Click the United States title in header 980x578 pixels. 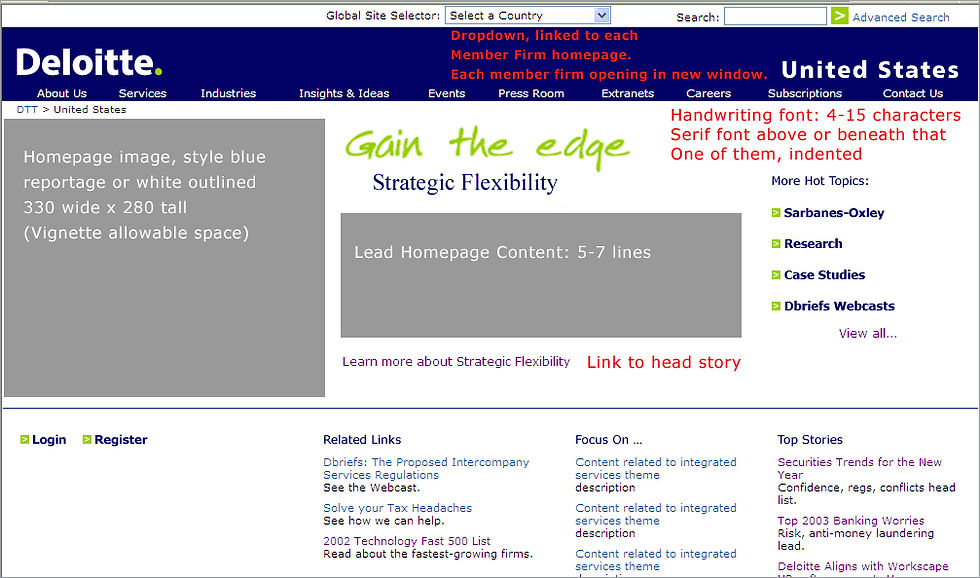tap(870, 69)
